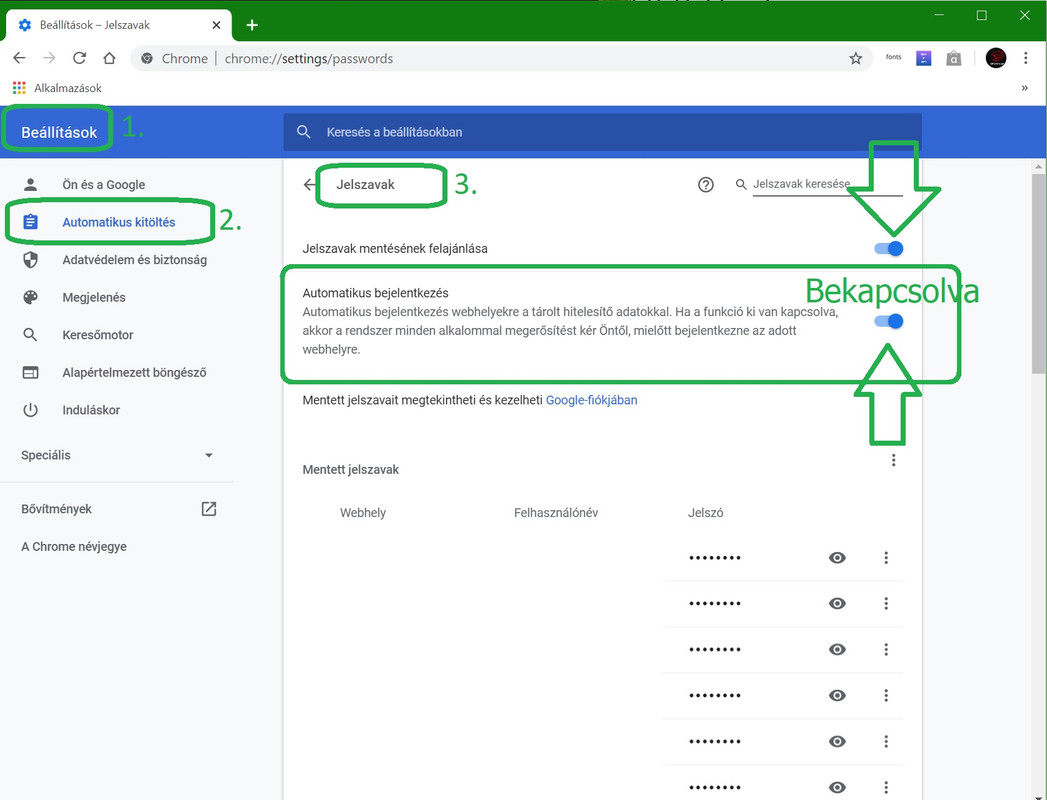Reload the settings page
The image size is (1047, 800).
coord(79,58)
